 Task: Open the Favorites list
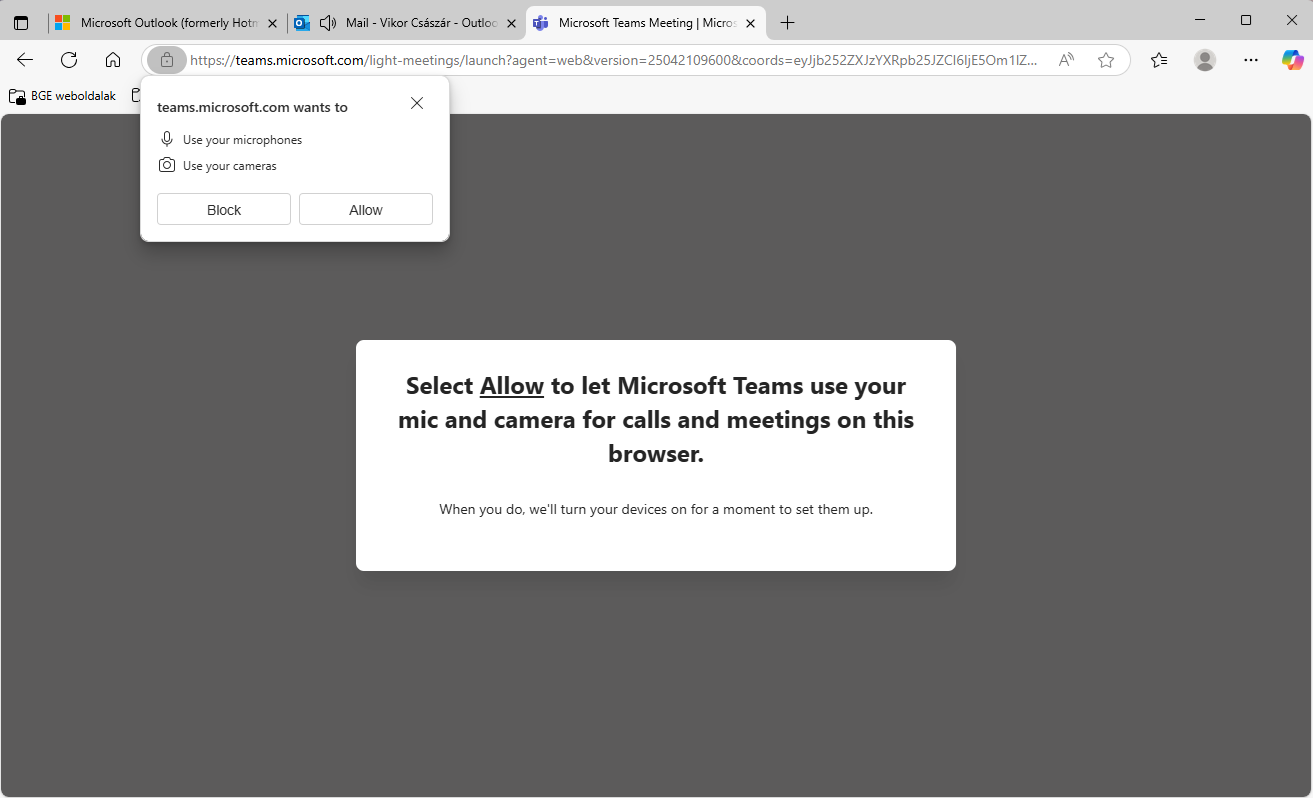pos(1159,60)
